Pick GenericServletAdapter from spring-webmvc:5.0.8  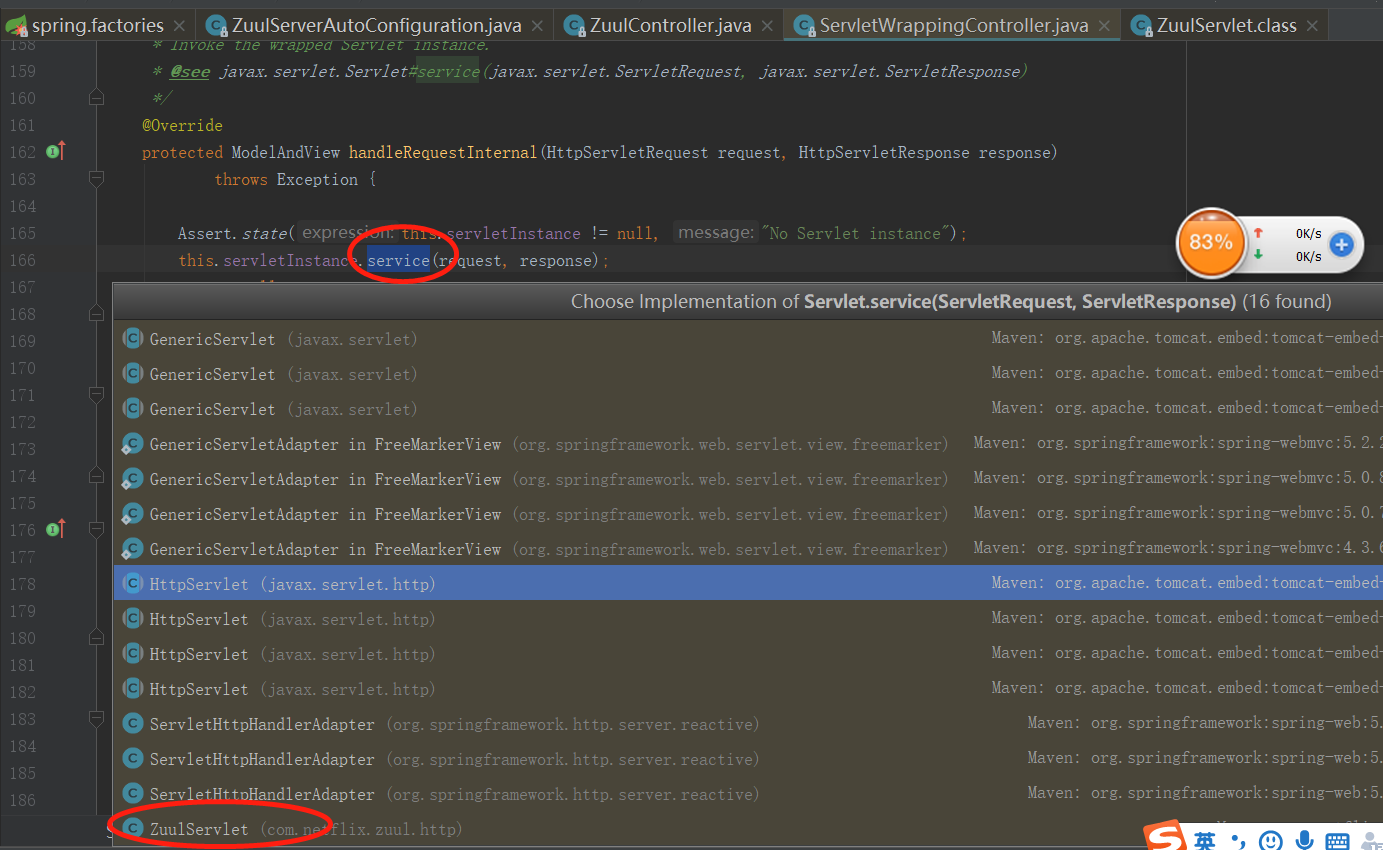748,479
